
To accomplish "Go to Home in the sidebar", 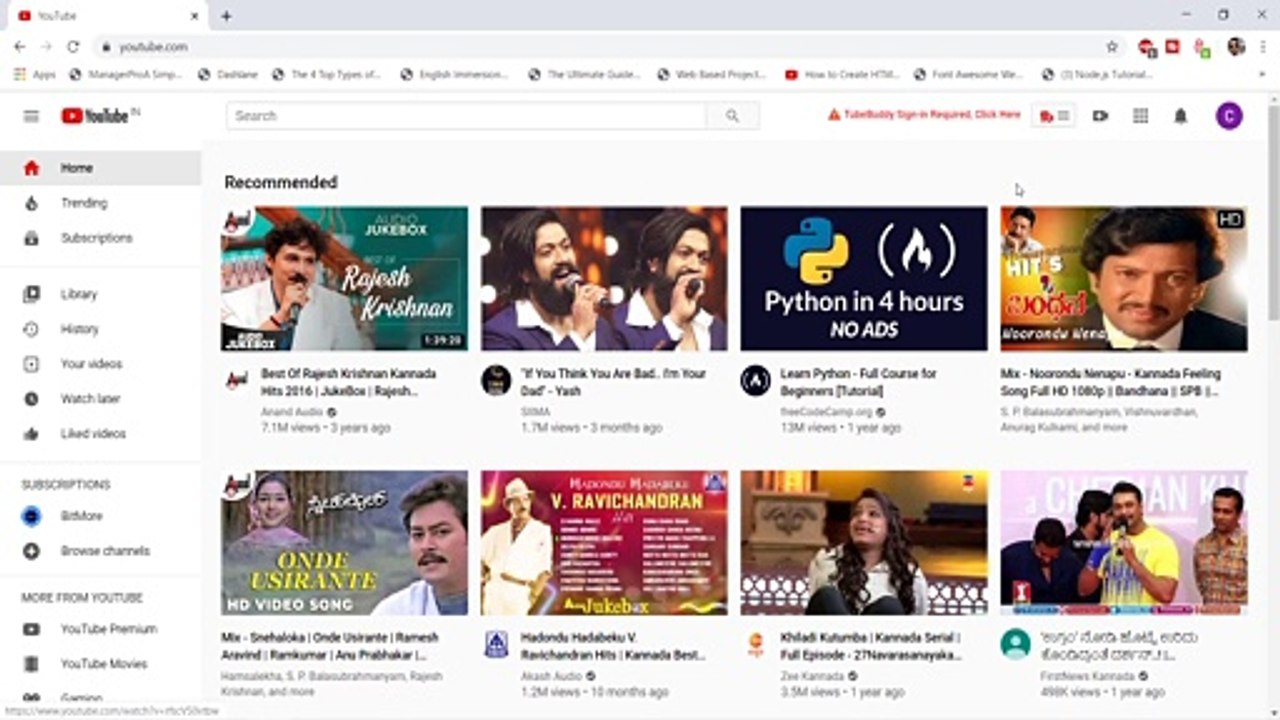I will click(100, 168).
